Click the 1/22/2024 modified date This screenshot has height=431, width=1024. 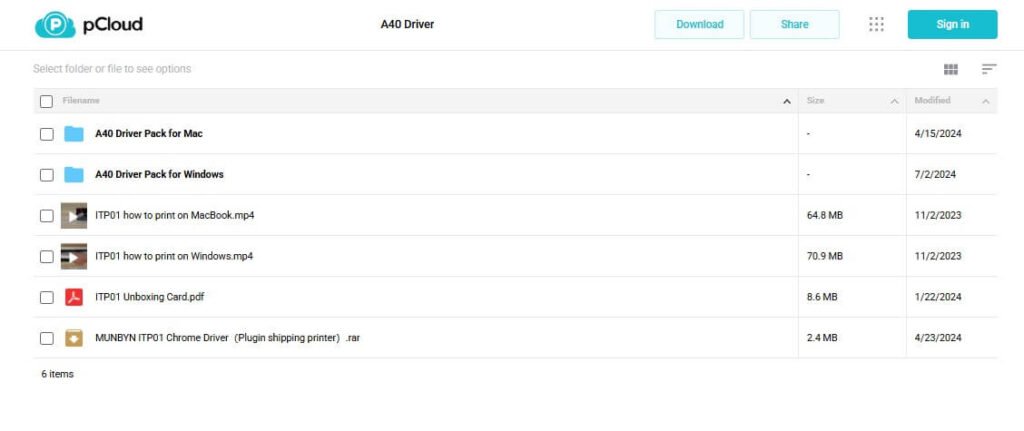coord(938,297)
